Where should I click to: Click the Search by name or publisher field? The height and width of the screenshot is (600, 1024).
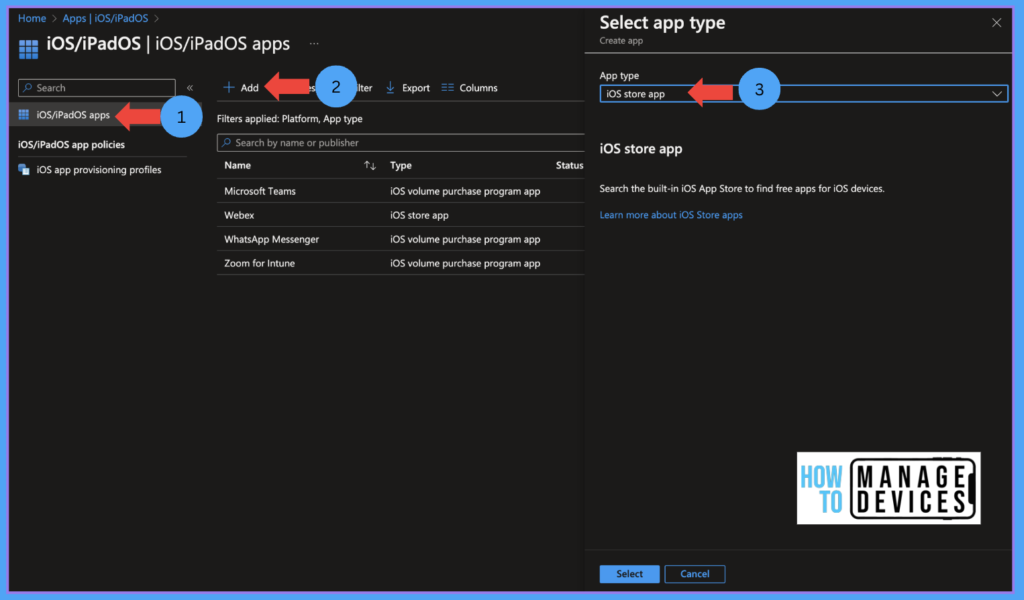[400, 142]
